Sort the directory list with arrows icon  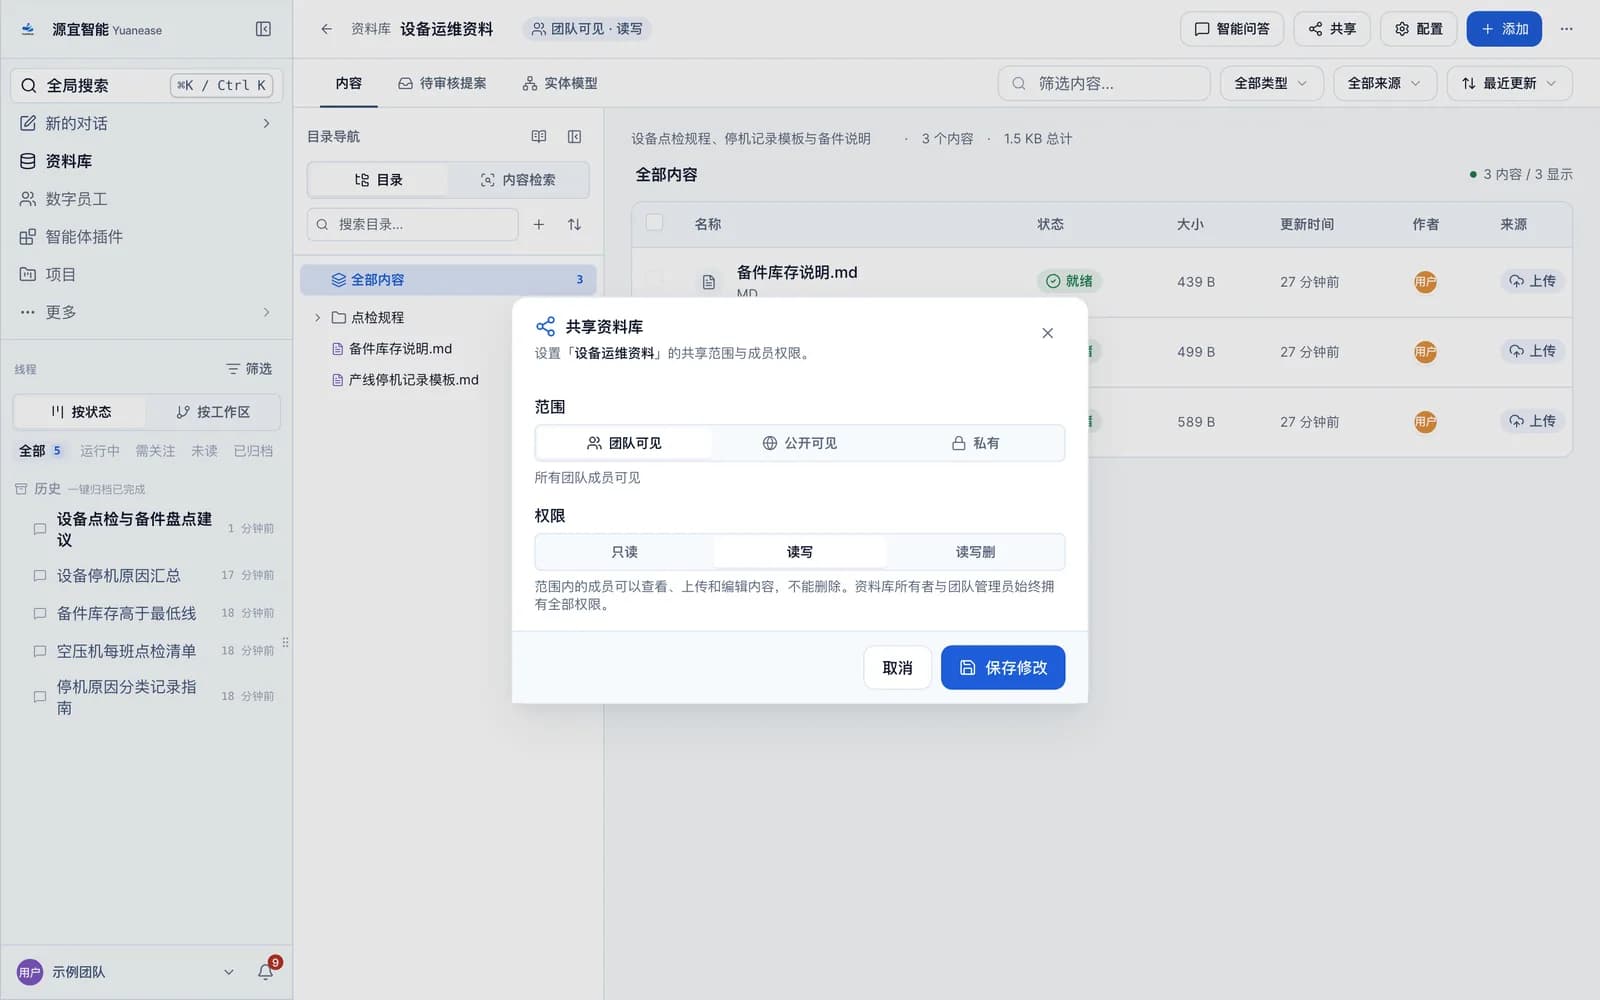click(574, 224)
